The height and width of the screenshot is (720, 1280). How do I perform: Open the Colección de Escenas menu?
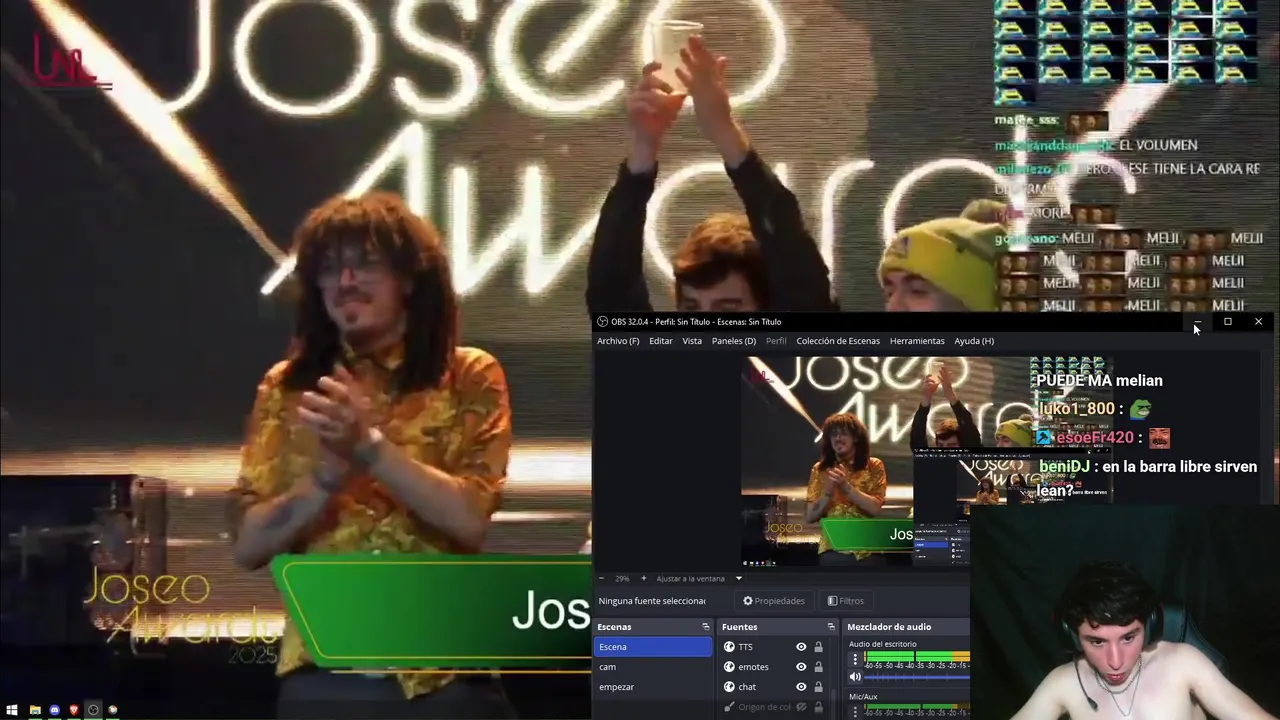(838, 341)
